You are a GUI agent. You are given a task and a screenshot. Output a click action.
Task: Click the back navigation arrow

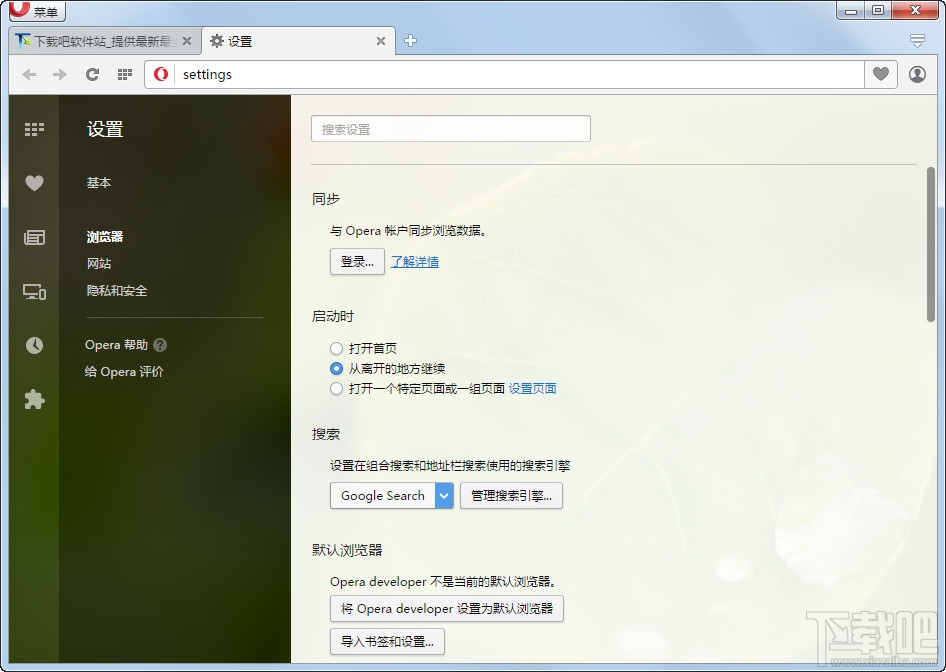(x=29, y=74)
